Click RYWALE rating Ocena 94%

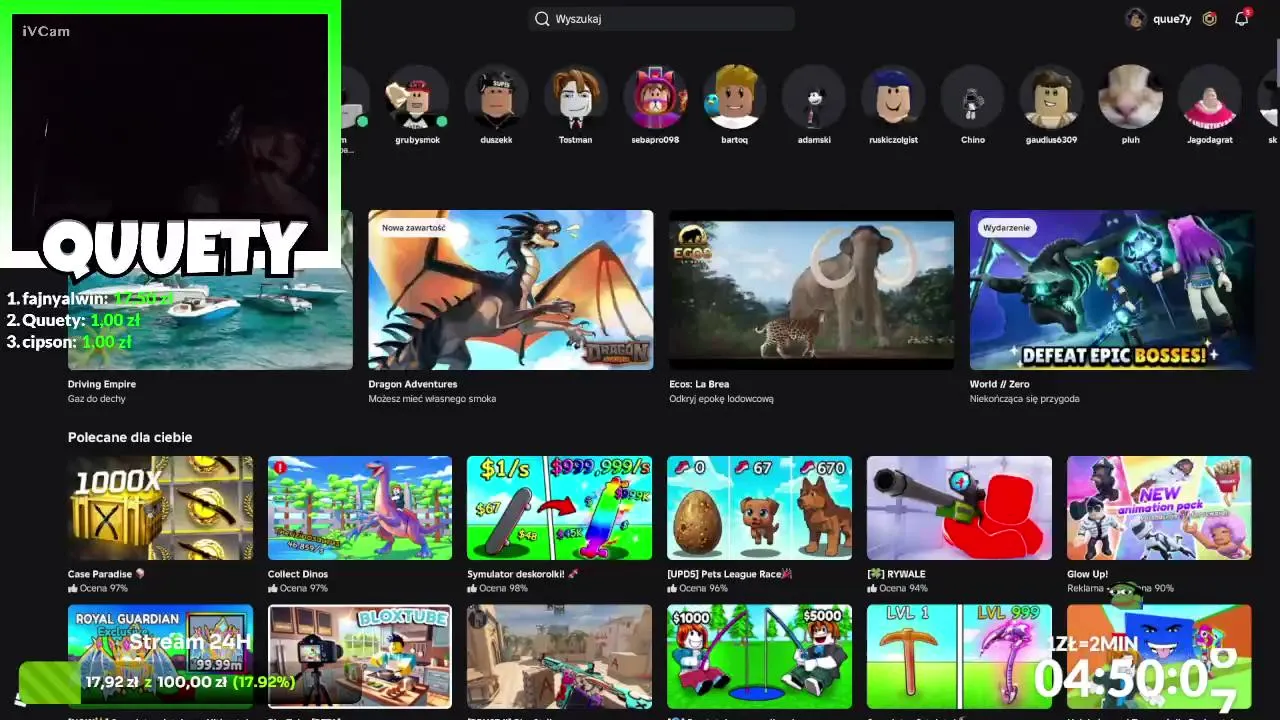tap(898, 588)
